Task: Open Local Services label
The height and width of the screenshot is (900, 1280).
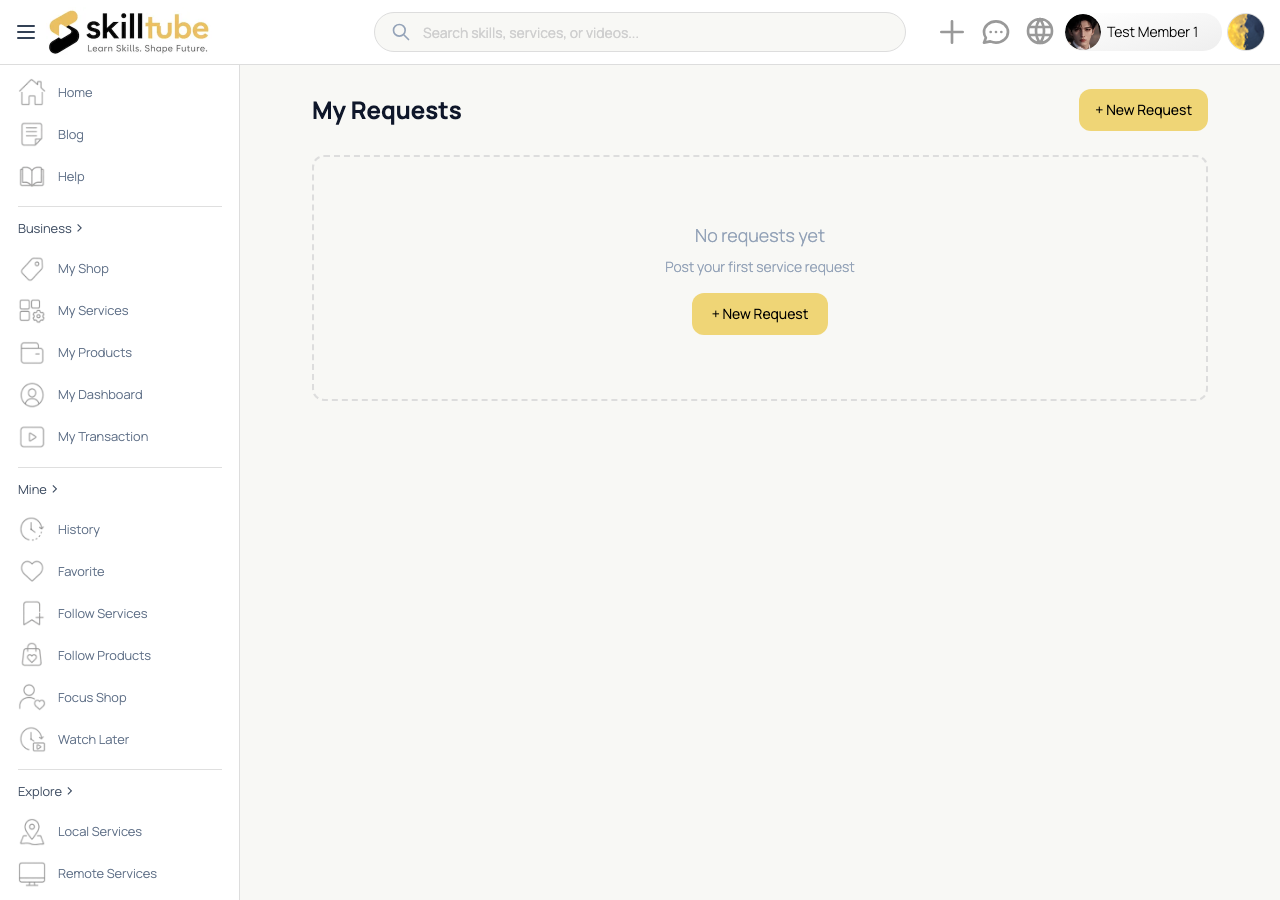Action: (x=100, y=831)
